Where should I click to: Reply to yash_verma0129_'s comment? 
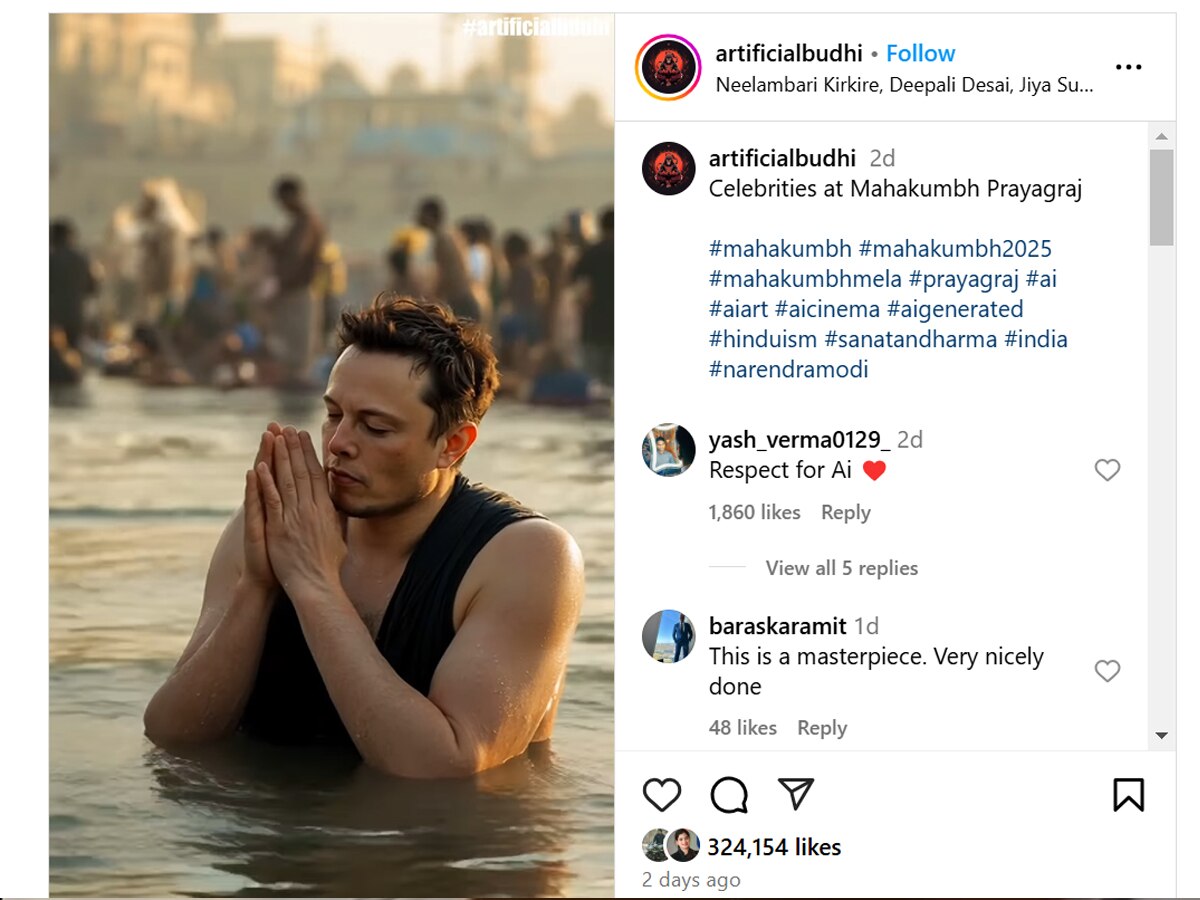click(x=846, y=512)
